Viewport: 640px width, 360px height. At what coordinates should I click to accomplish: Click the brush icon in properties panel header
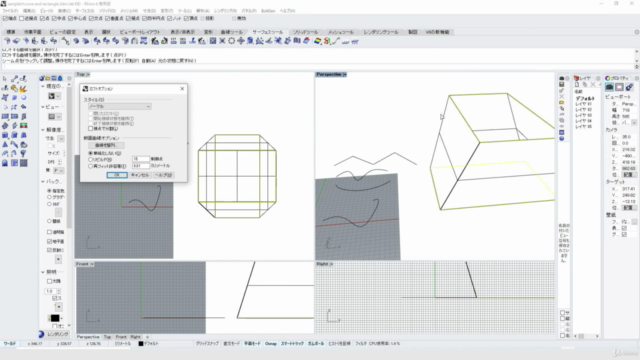click(x=629, y=87)
